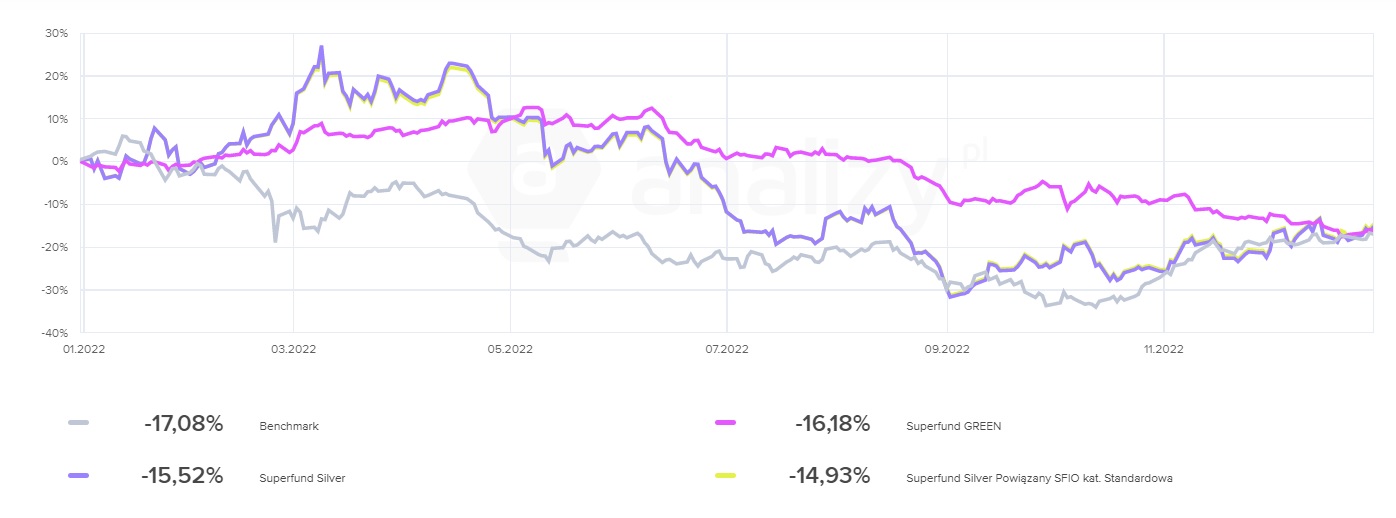
Task: Select the Superfund Silver Powiązany SFIO label
Action: tap(1039, 478)
